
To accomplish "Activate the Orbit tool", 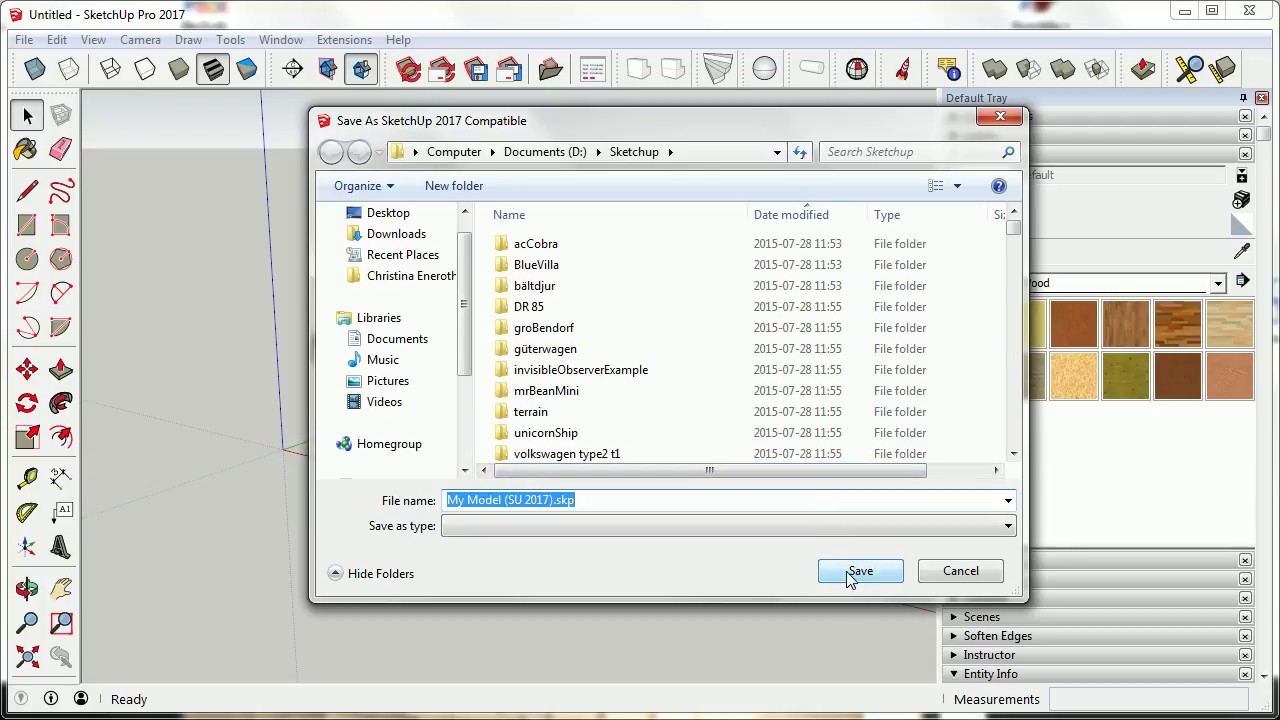I will (27, 588).
